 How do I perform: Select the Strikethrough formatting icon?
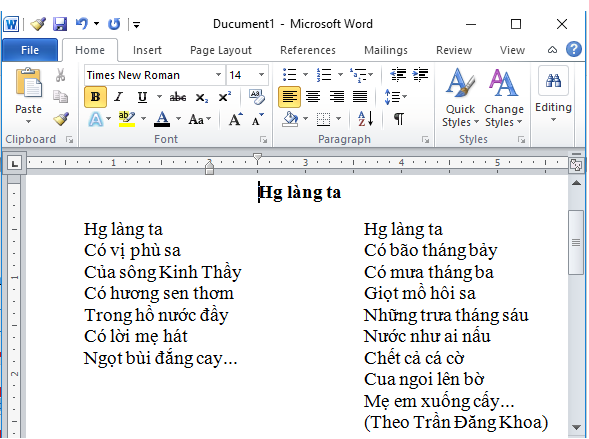[177, 97]
